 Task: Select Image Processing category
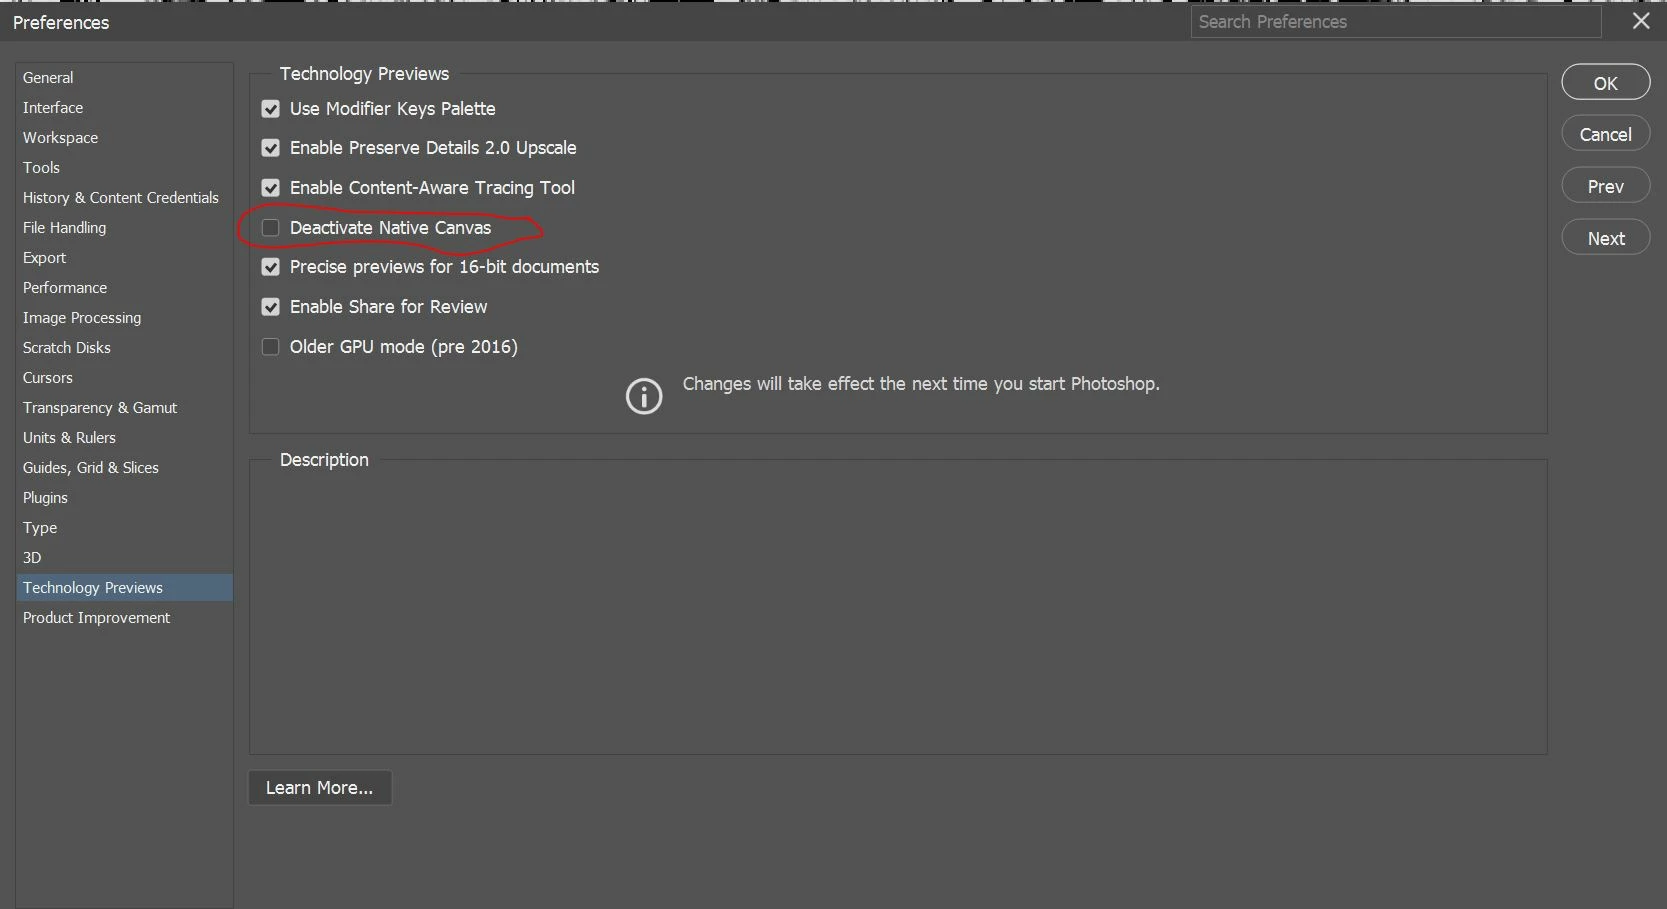click(x=124, y=317)
